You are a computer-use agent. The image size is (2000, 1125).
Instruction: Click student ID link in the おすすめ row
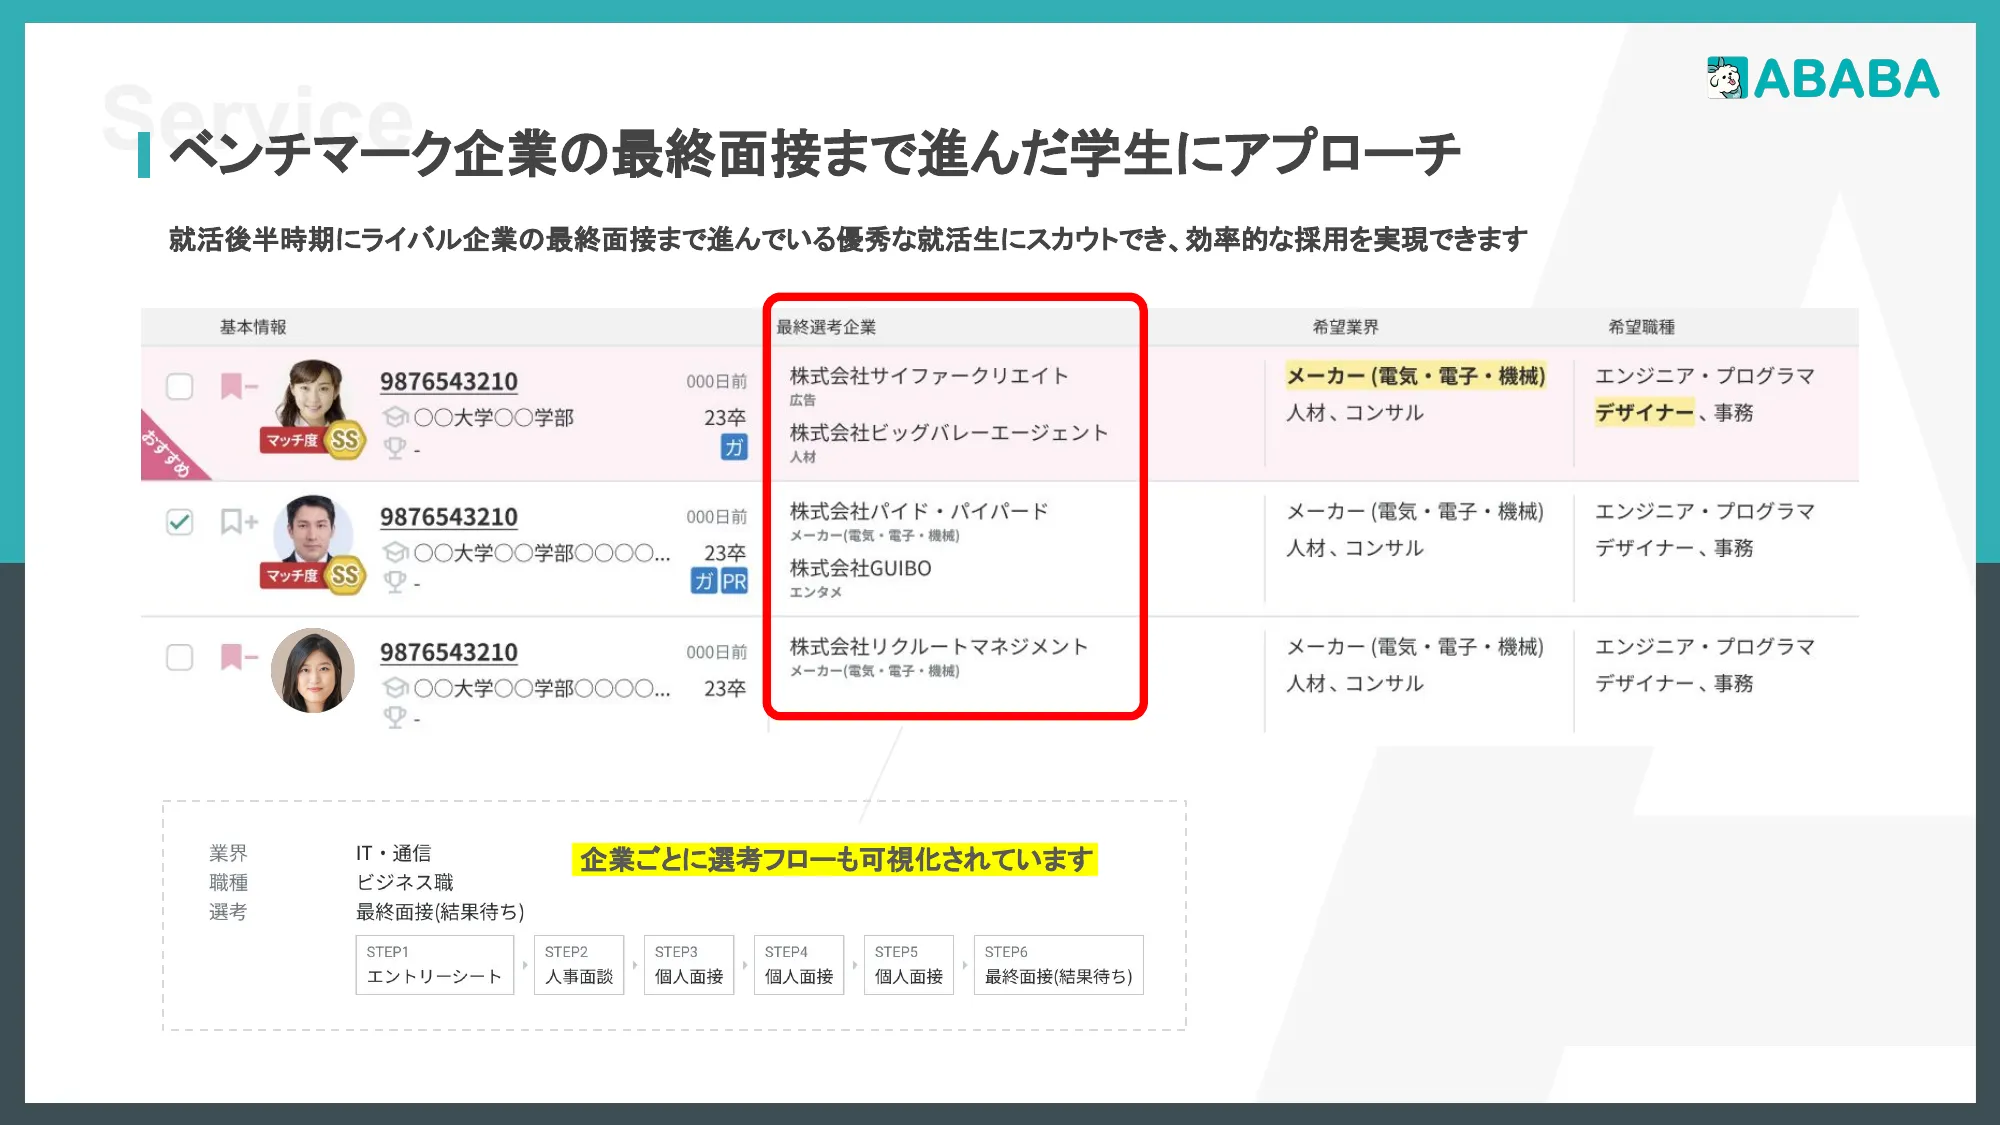click(449, 382)
